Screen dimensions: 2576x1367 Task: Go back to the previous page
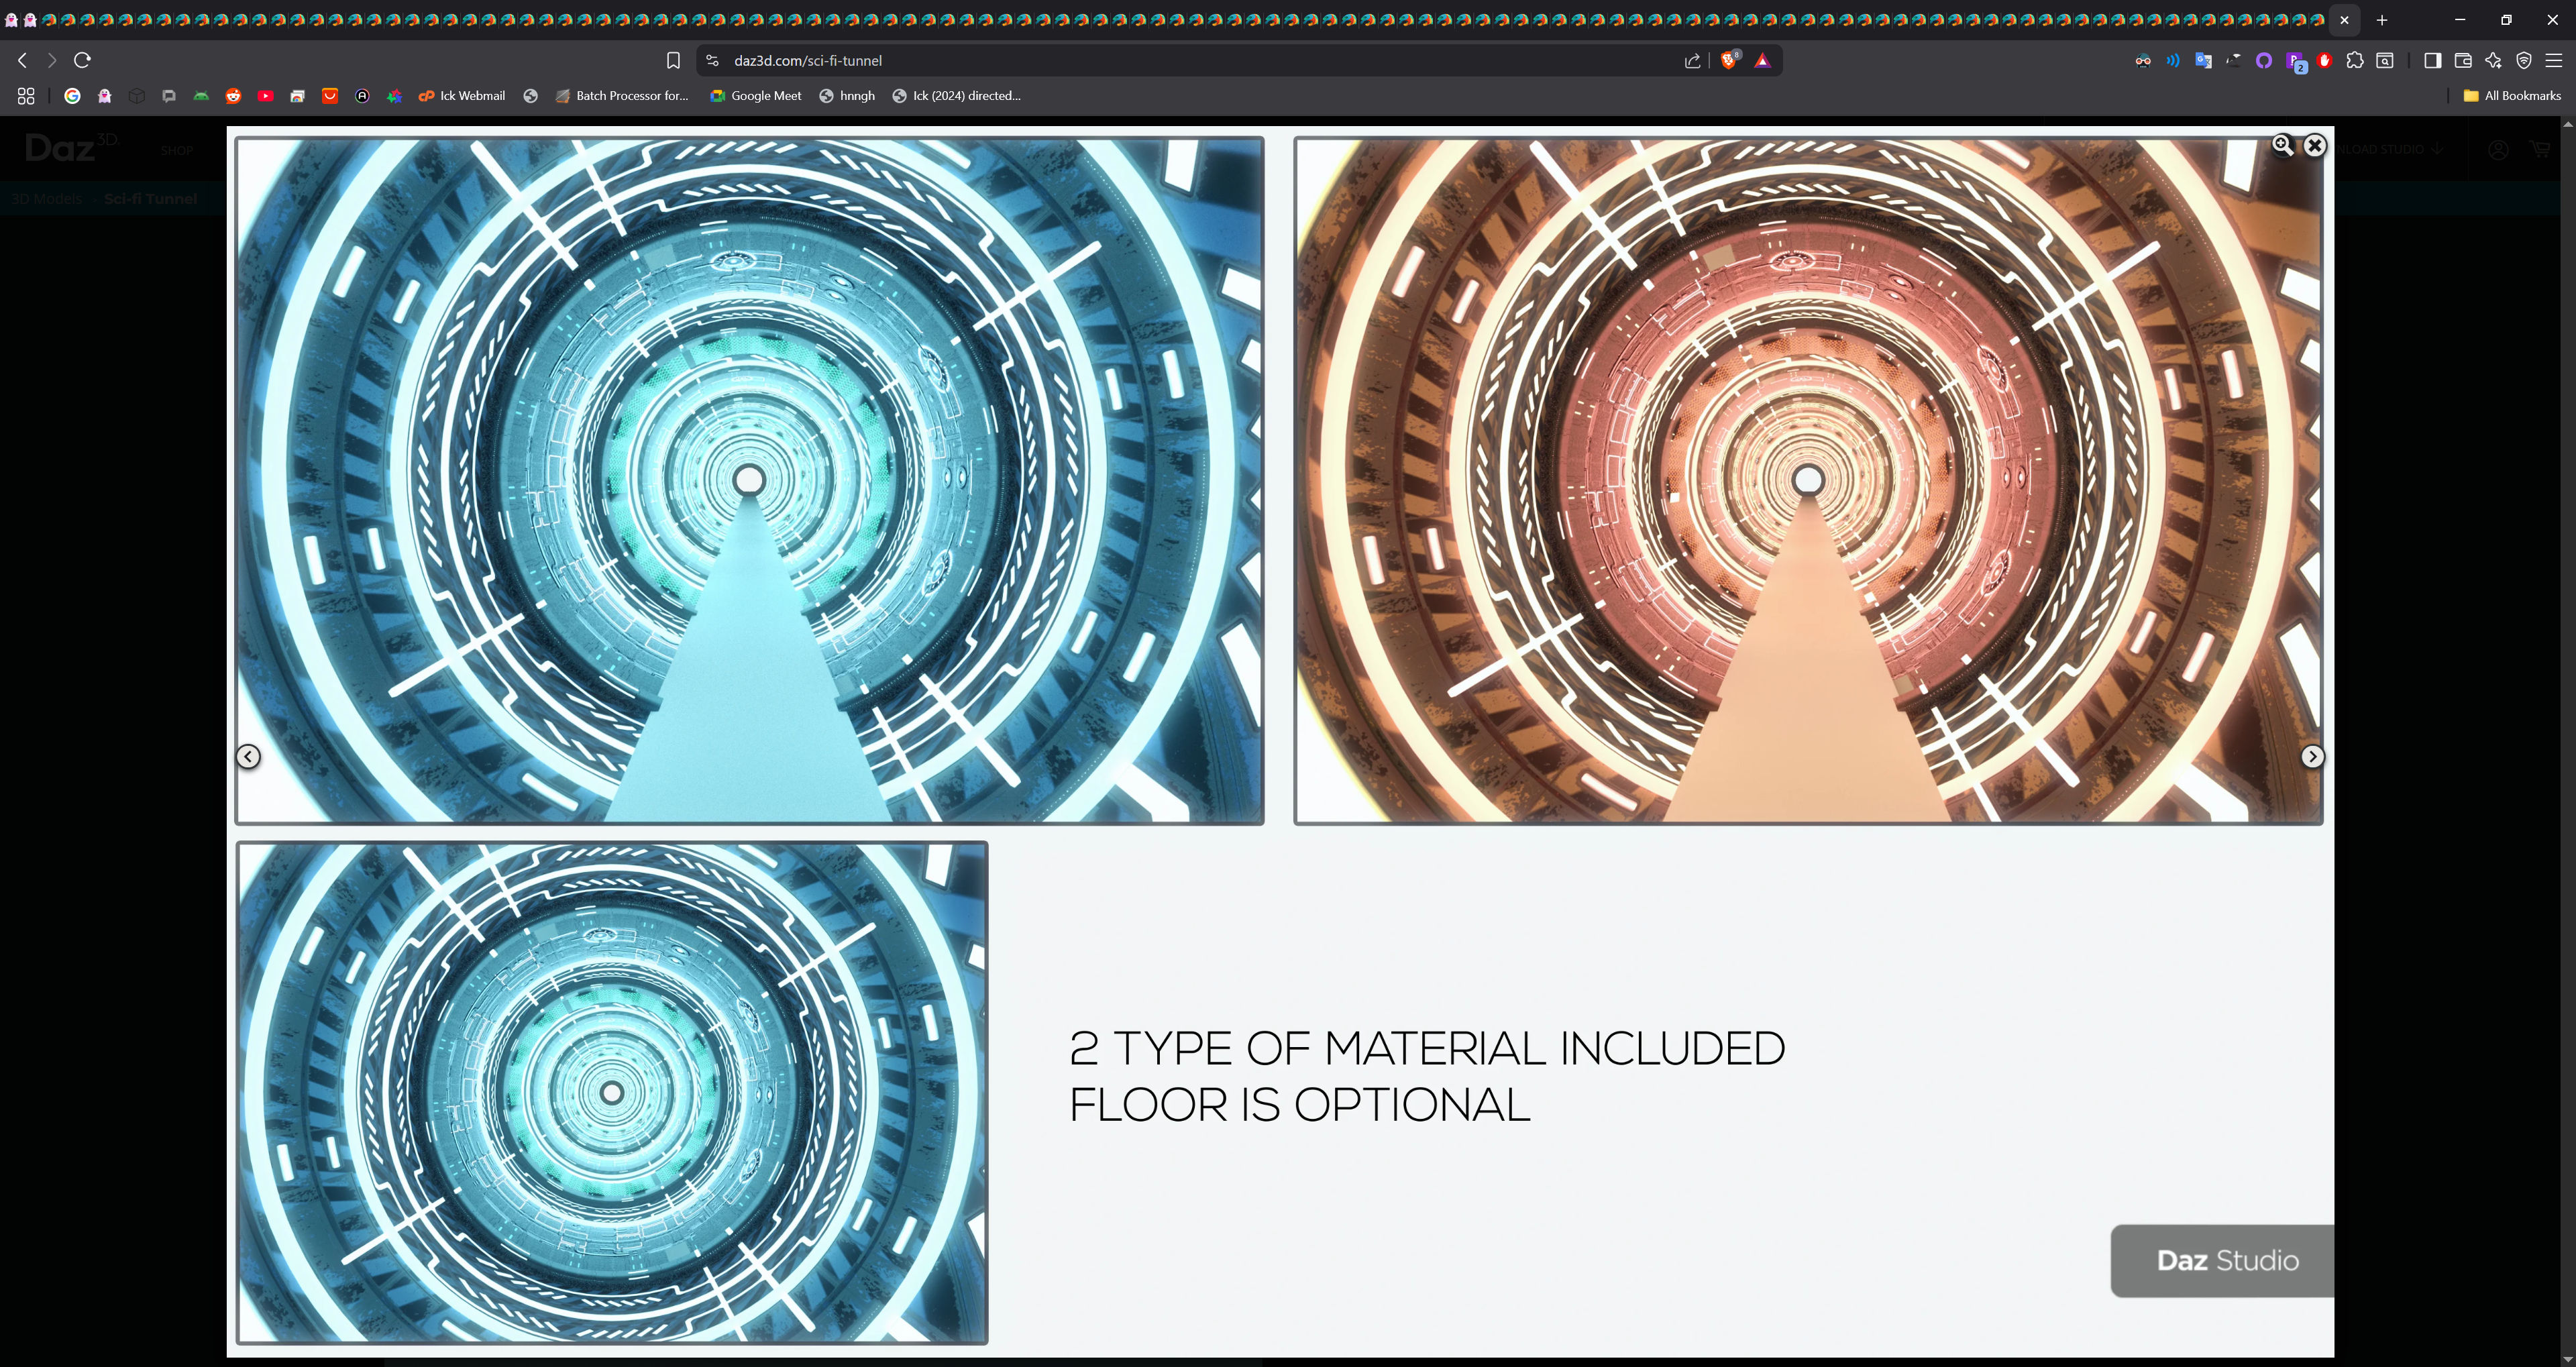click(x=22, y=61)
